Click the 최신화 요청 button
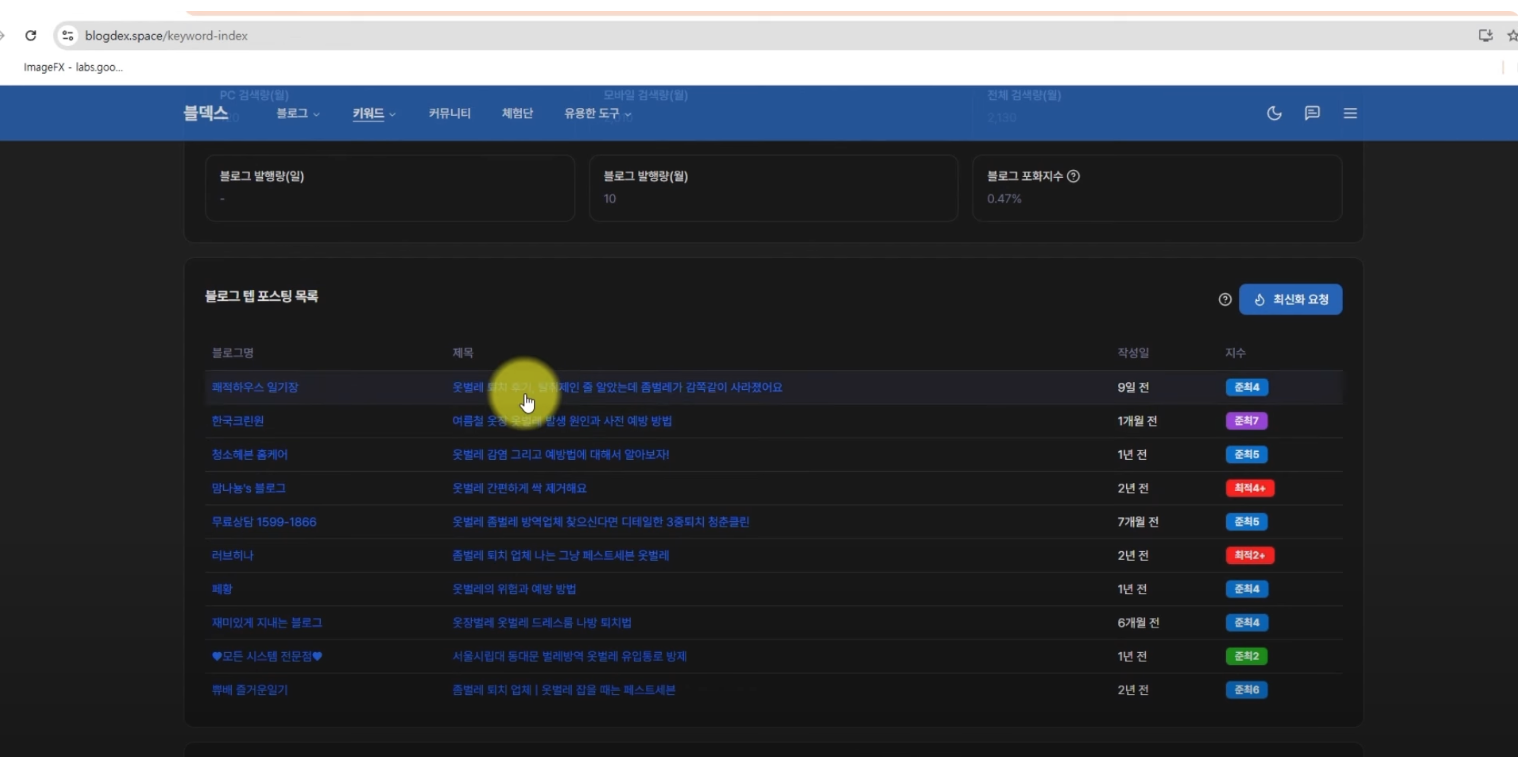 coord(1290,299)
